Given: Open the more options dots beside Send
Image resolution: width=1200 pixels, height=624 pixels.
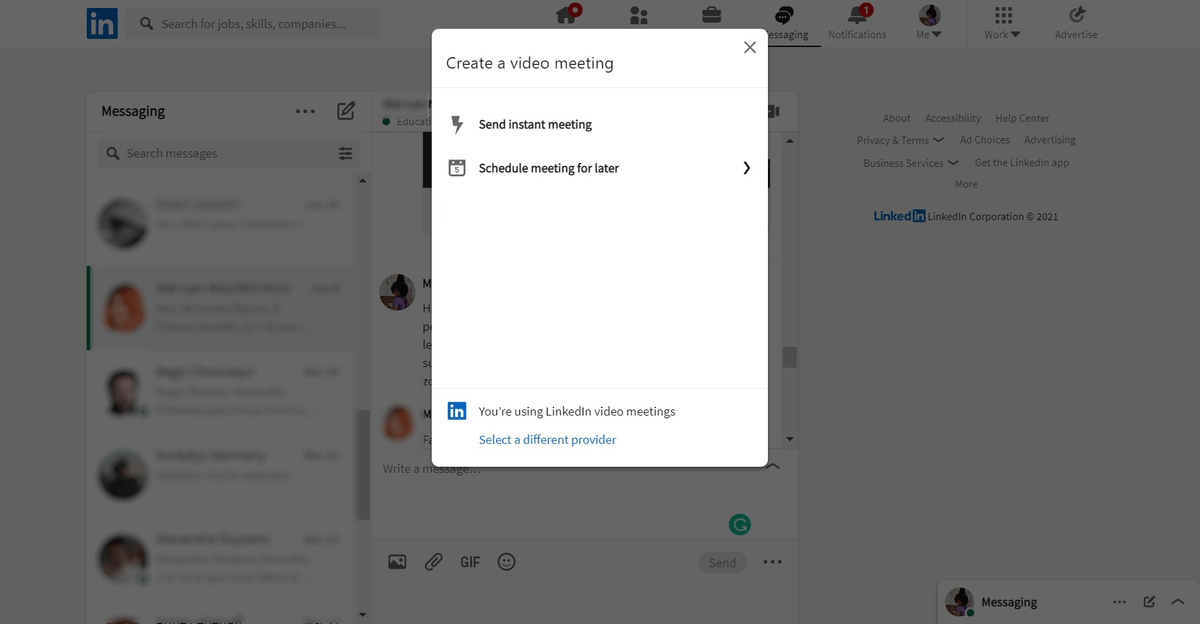Looking at the screenshot, I should point(772,562).
